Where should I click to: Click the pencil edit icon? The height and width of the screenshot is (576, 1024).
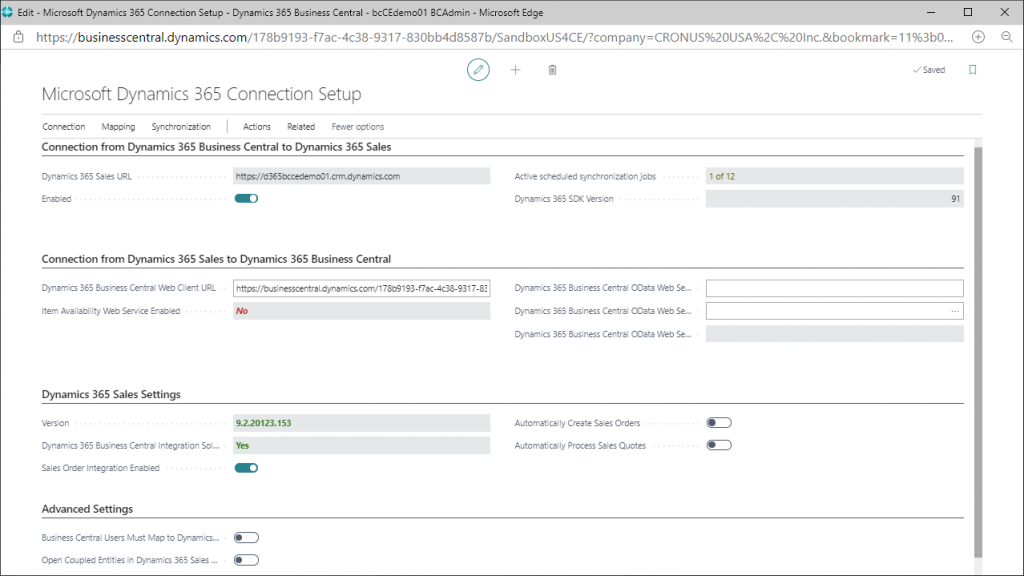478,69
